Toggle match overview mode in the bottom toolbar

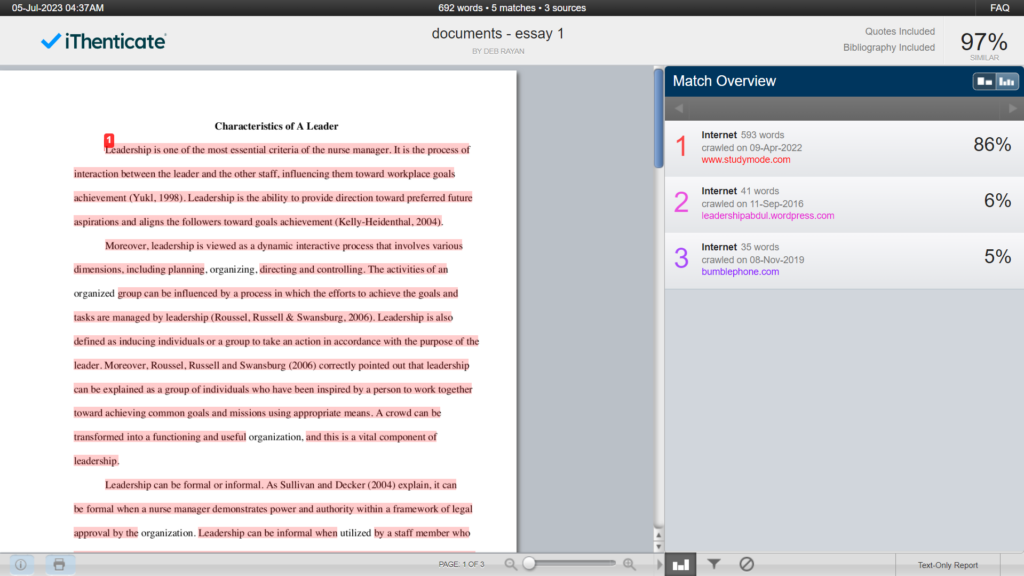(x=681, y=564)
